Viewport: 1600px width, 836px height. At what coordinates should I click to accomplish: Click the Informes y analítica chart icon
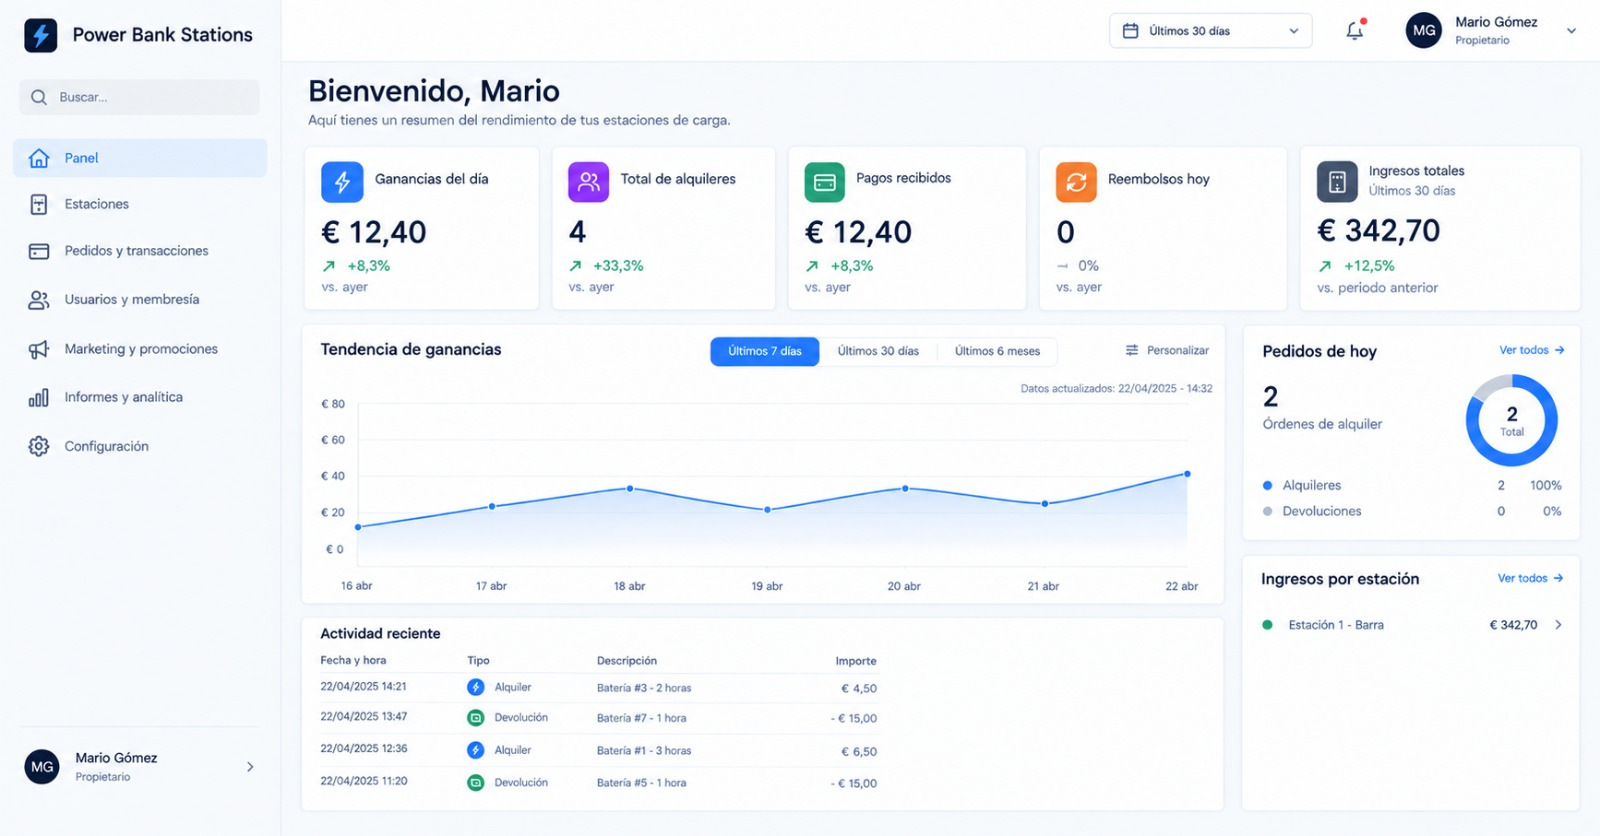pyautogui.click(x=39, y=397)
